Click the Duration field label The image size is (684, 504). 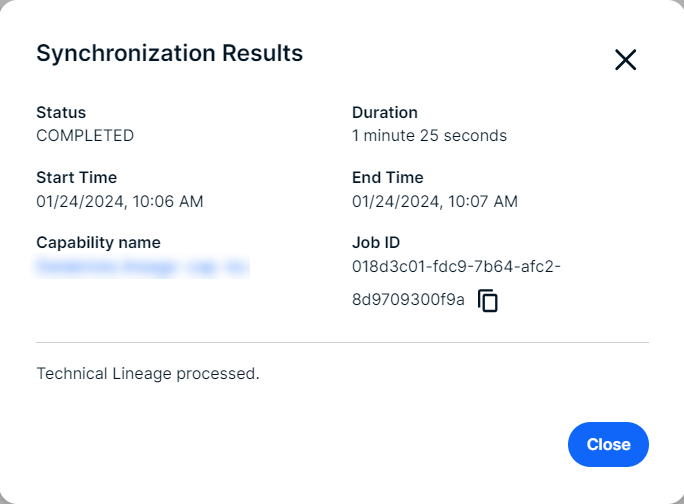click(x=385, y=112)
